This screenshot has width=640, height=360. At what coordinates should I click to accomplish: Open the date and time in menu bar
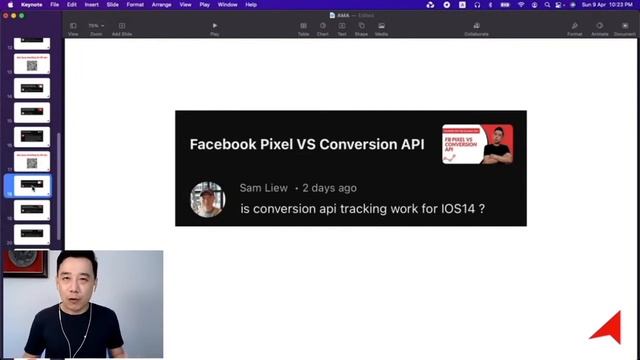click(x=607, y=5)
